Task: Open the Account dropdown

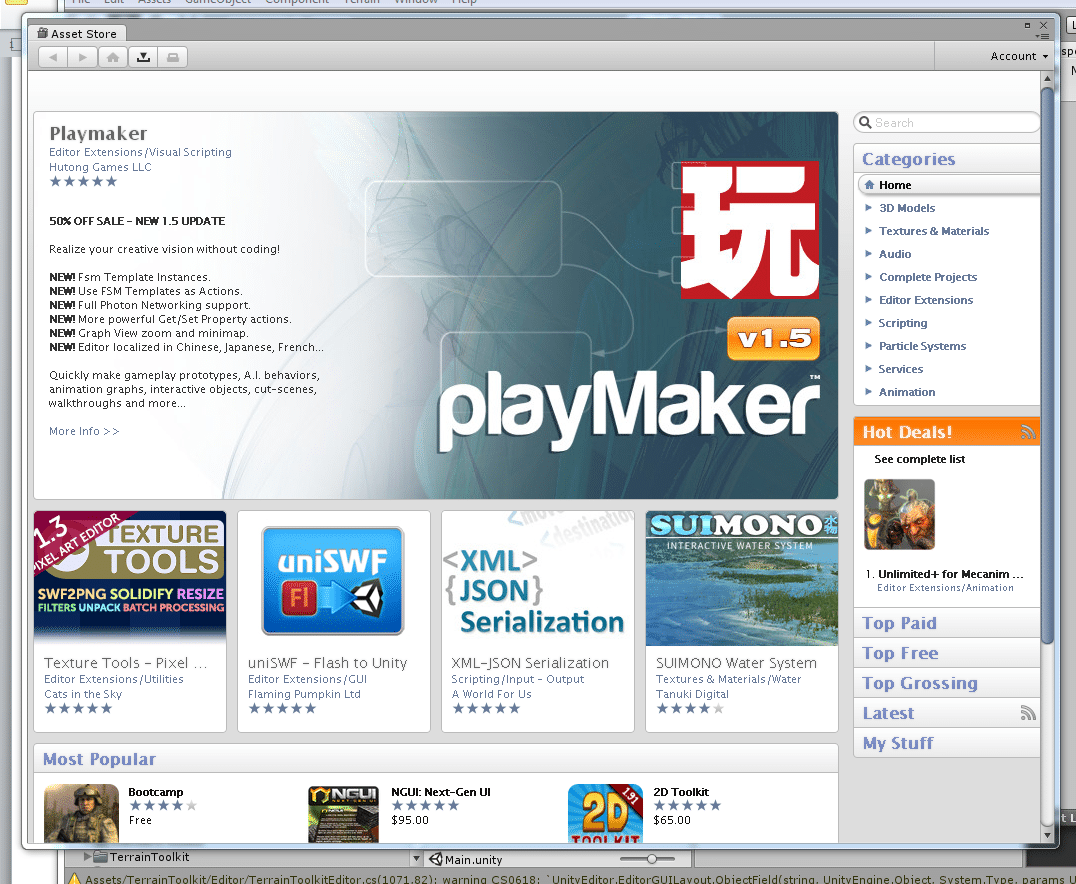Action: pos(1019,56)
